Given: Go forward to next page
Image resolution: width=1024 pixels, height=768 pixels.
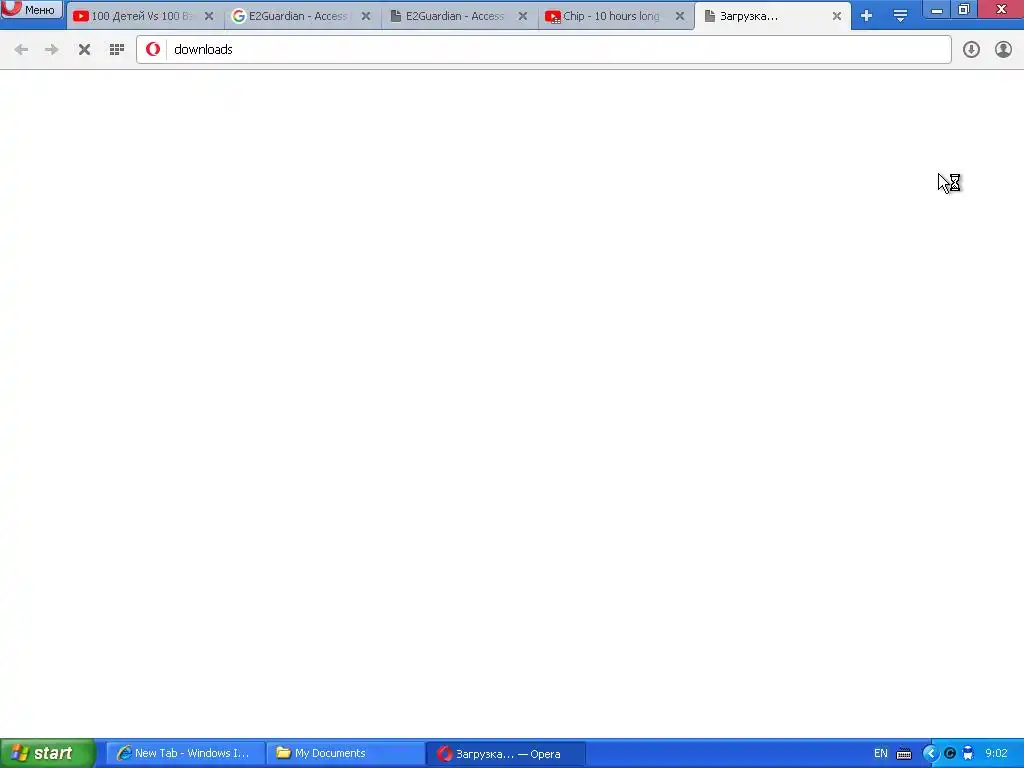Looking at the screenshot, I should point(52,50).
